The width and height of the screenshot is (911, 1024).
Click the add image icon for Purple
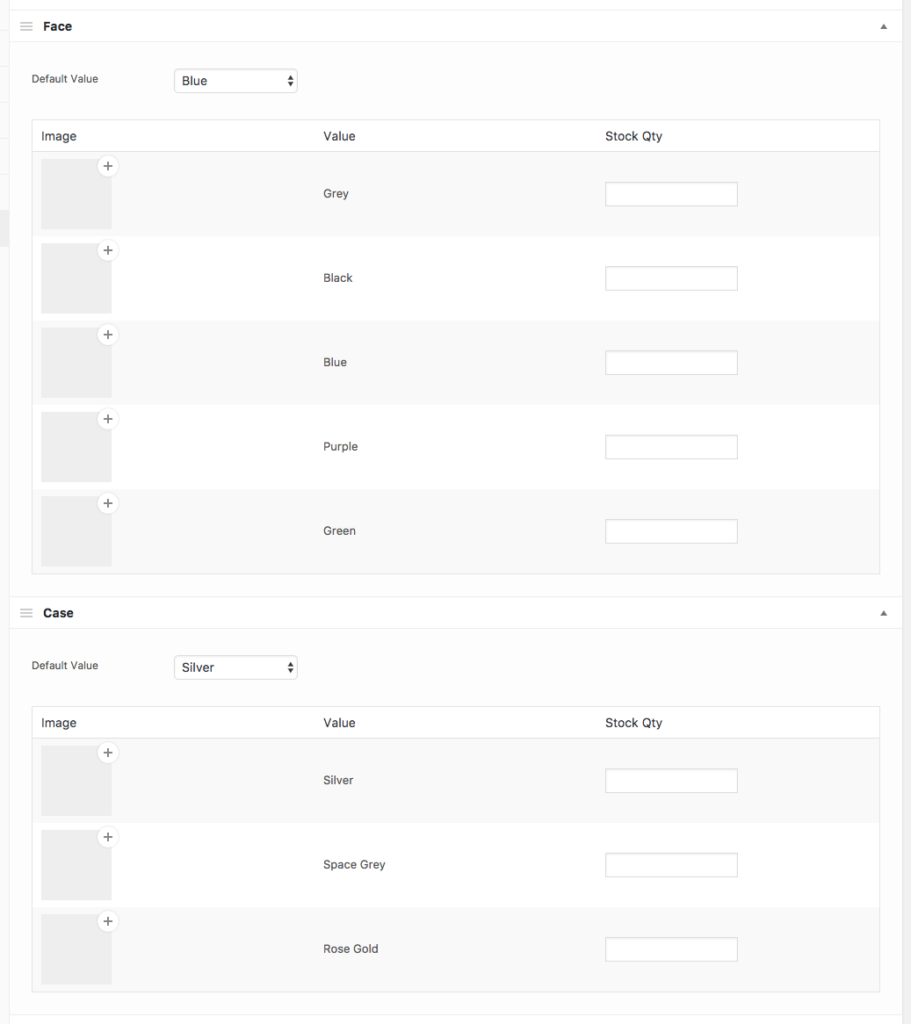coord(108,419)
